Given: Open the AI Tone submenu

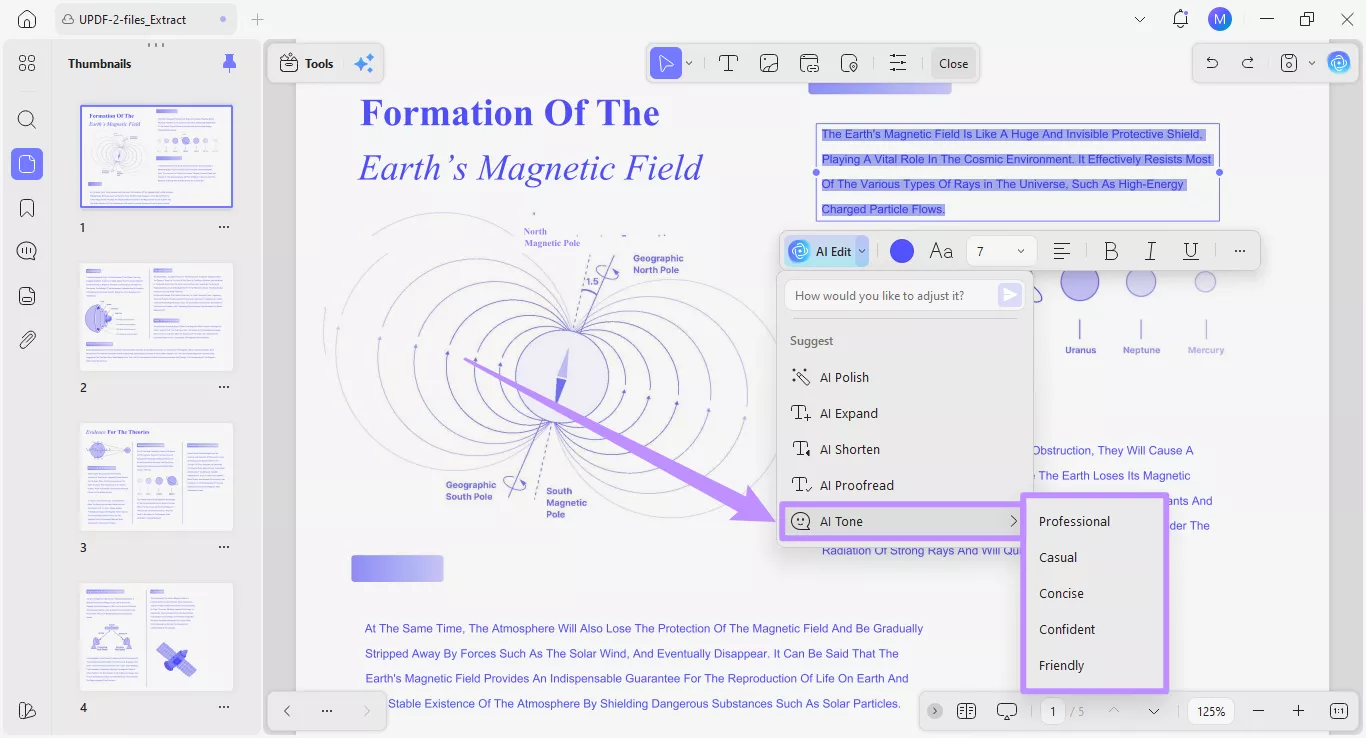Looking at the screenshot, I should tap(905, 521).
